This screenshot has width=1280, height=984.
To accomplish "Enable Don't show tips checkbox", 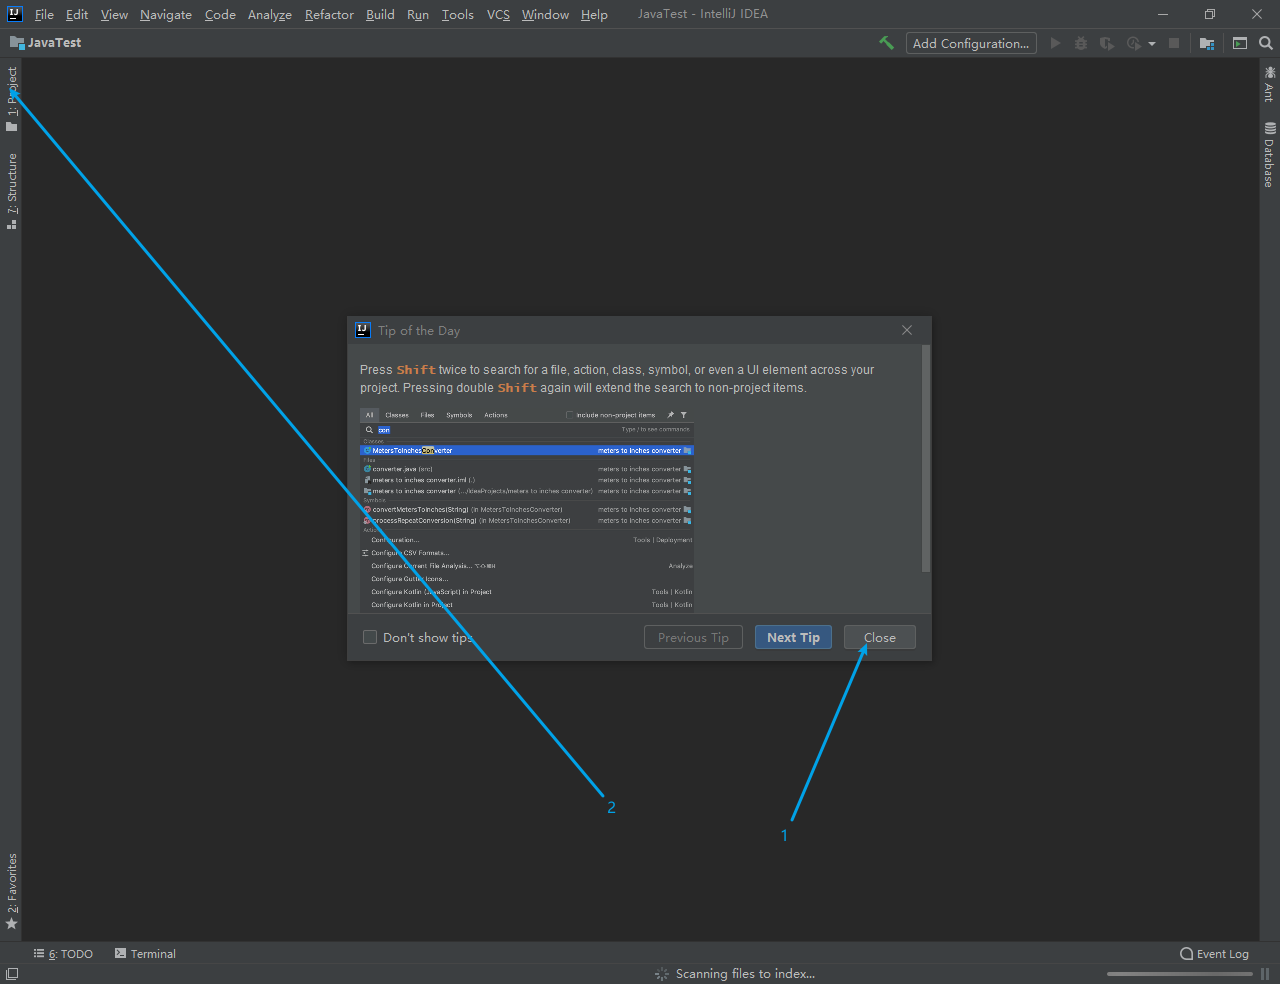I will (370, 637).
